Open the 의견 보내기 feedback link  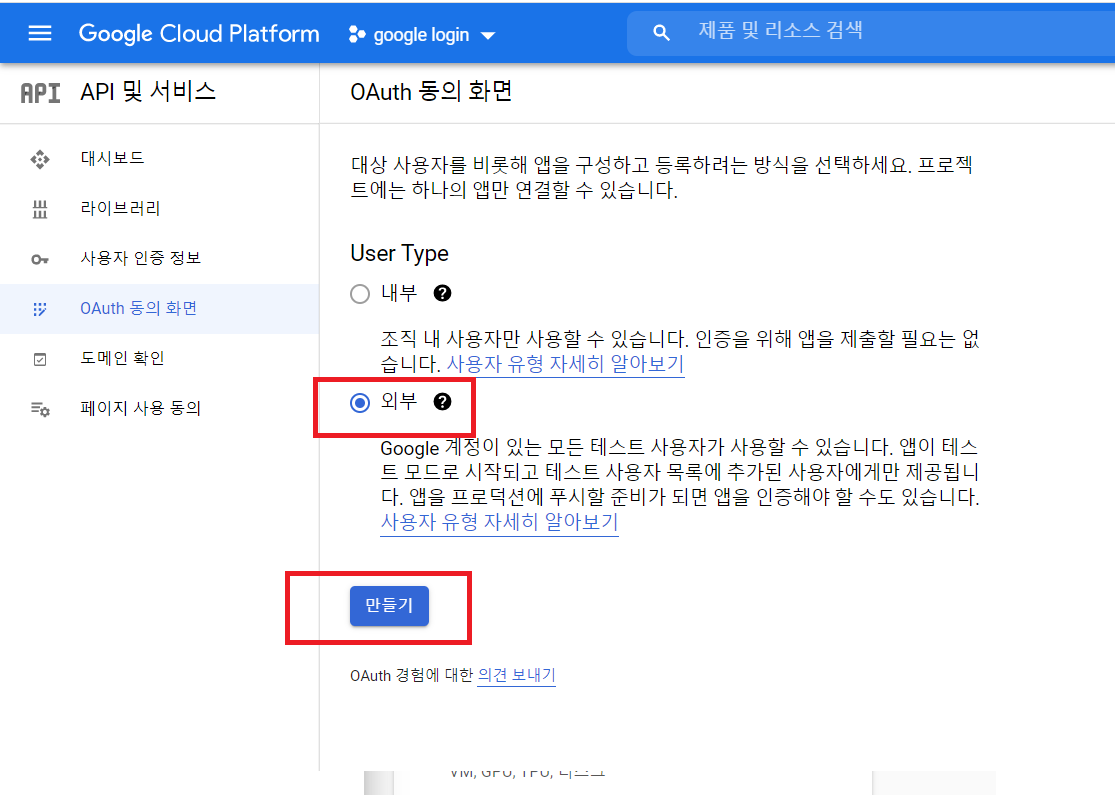(x=516, y=675)
